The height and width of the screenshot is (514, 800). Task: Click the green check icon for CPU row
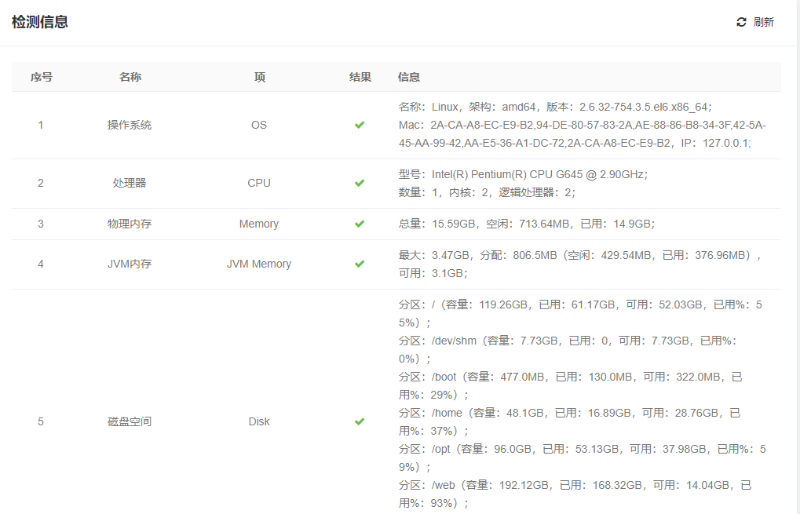pos(359,183)
